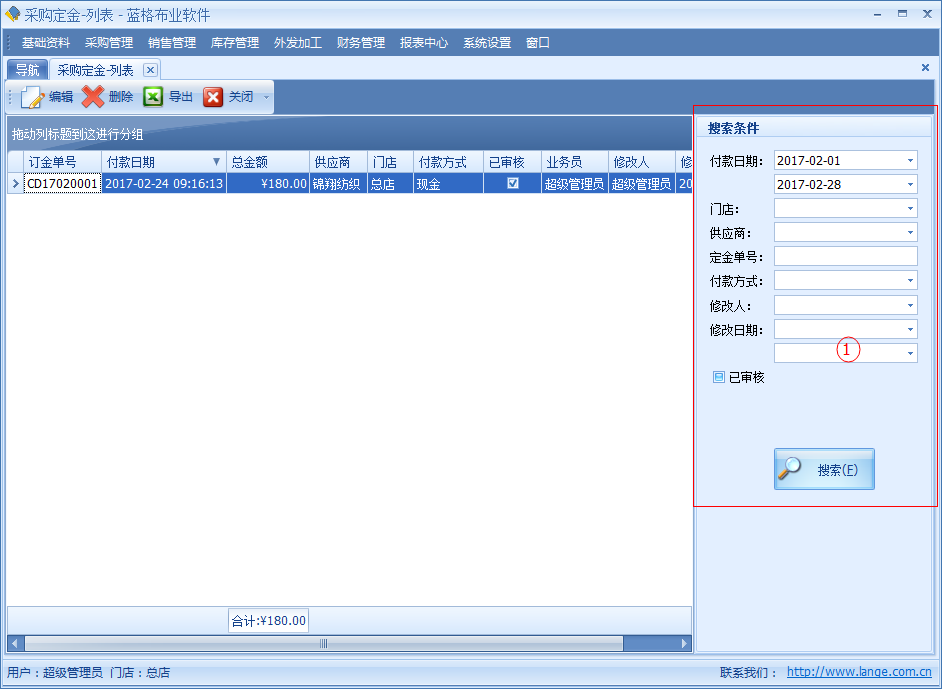Open the 付款方式 dropdown
This screenshot has width=942, height=689.
910,281
